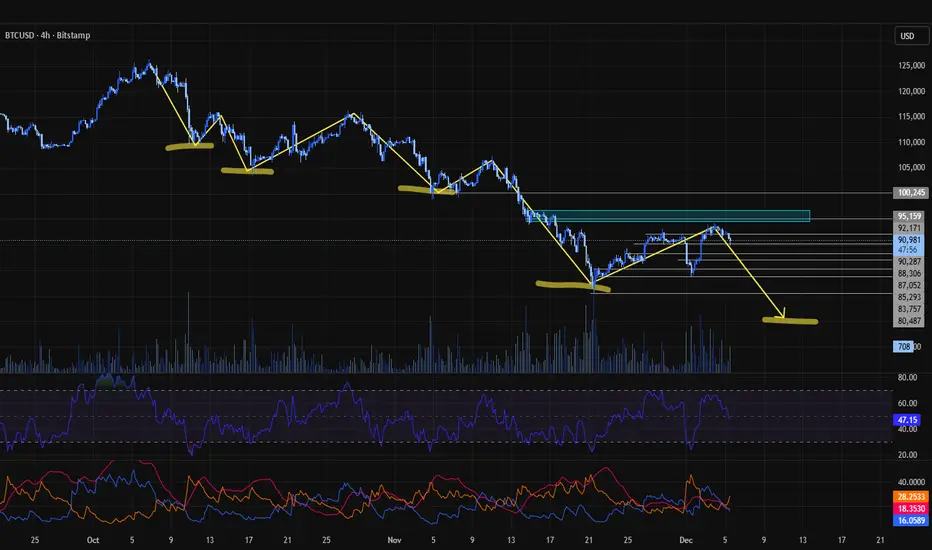Select the 92,171 price level label
Viewport: 932px width, 550px height.
click(x=909, y=228)
